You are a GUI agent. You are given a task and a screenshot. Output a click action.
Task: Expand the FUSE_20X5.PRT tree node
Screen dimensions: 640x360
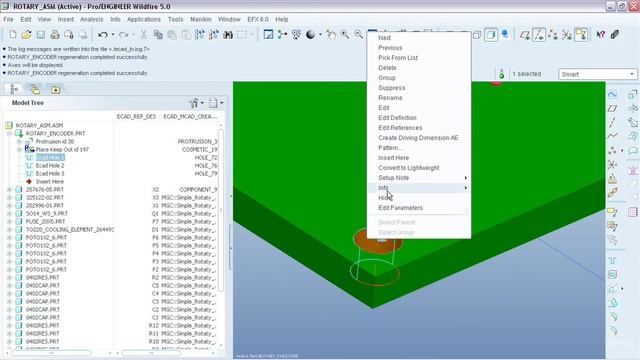(9, 222)
